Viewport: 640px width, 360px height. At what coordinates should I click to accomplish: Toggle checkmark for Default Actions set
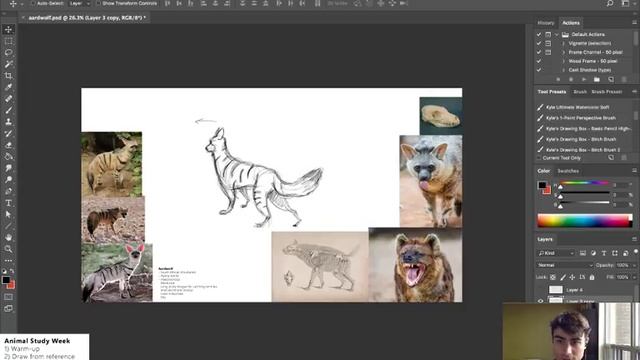pyautogui.click(x=539, y=34)
